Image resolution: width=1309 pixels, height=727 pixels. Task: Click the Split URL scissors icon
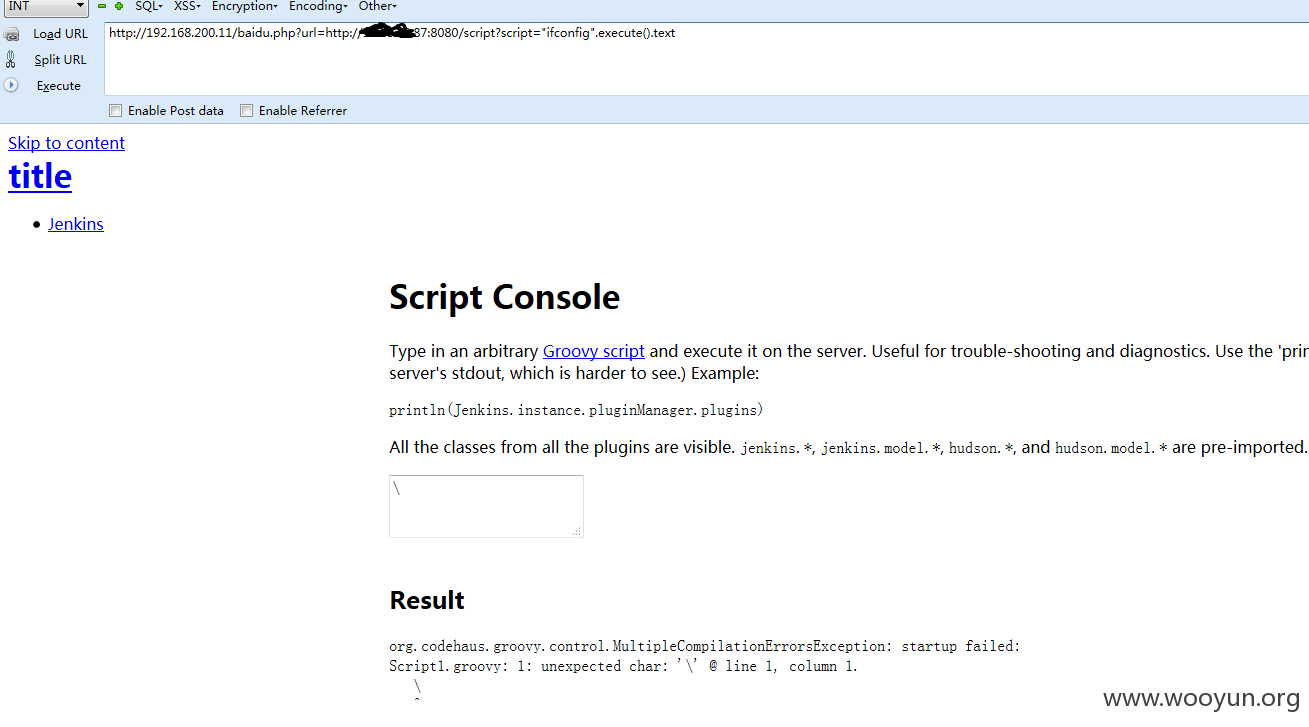(x=11, y=59)
